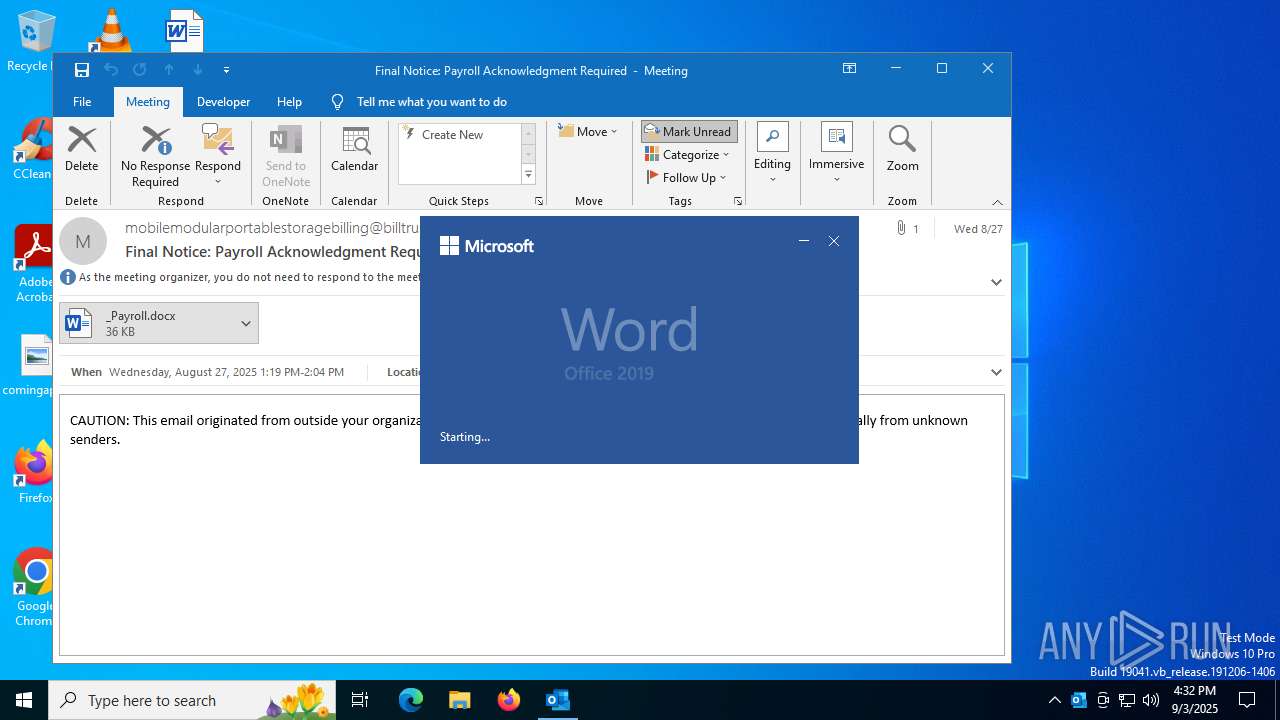Viewport: 1280px width, 720px height.
Task: Select the Meeting ribbon tab
Action: [148, 102]
